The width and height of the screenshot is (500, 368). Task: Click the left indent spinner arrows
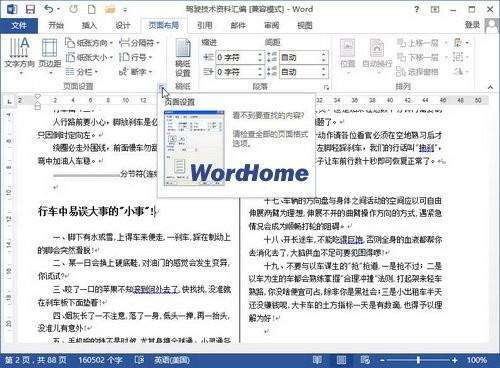click(x=260, y=57)
